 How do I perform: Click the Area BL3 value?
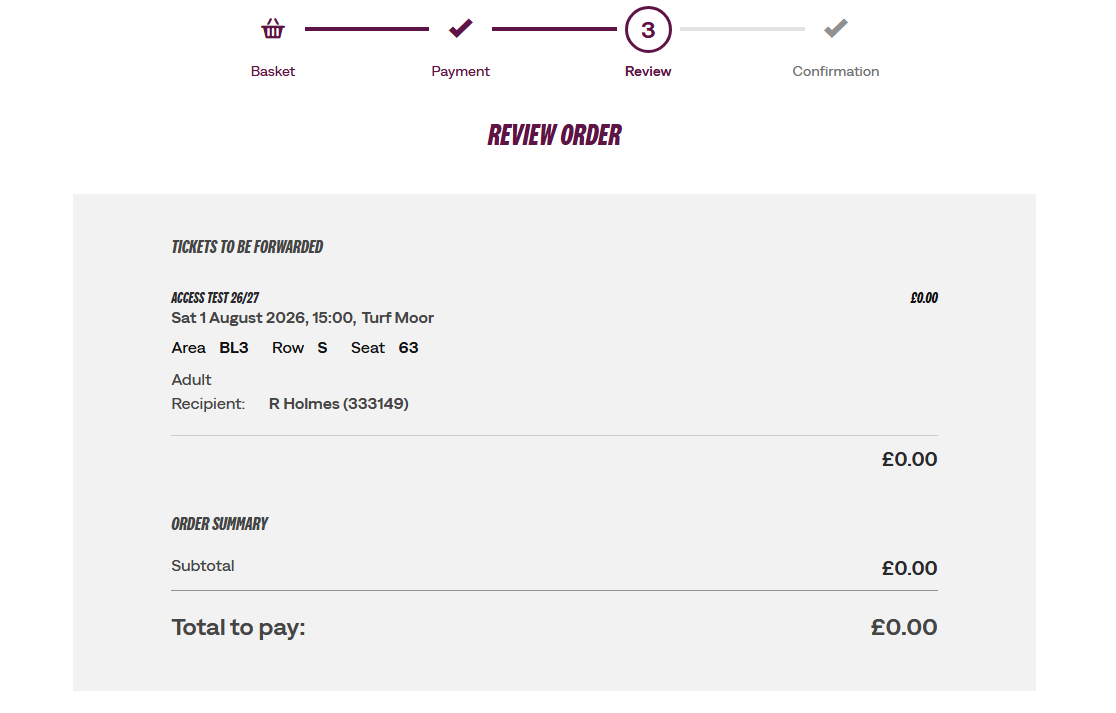pos(233,348)
